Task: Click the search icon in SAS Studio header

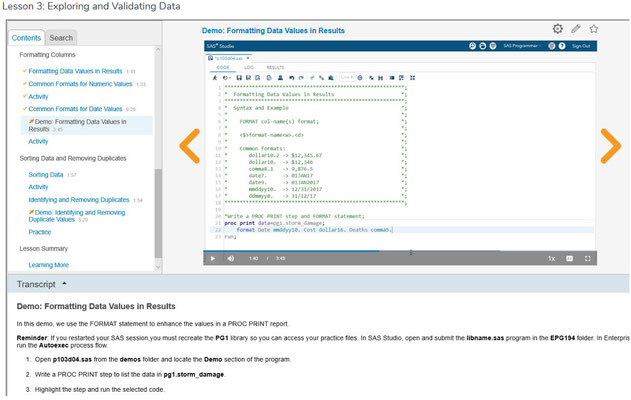Action: pos(472,46)
